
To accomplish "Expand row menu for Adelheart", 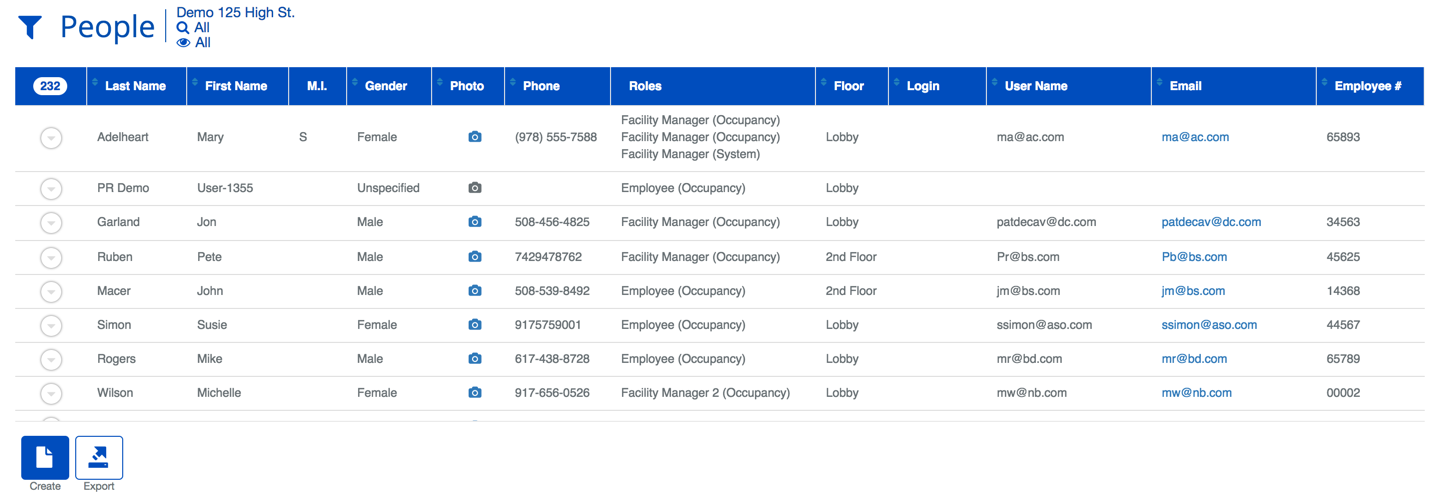I will tap(51, 138).
